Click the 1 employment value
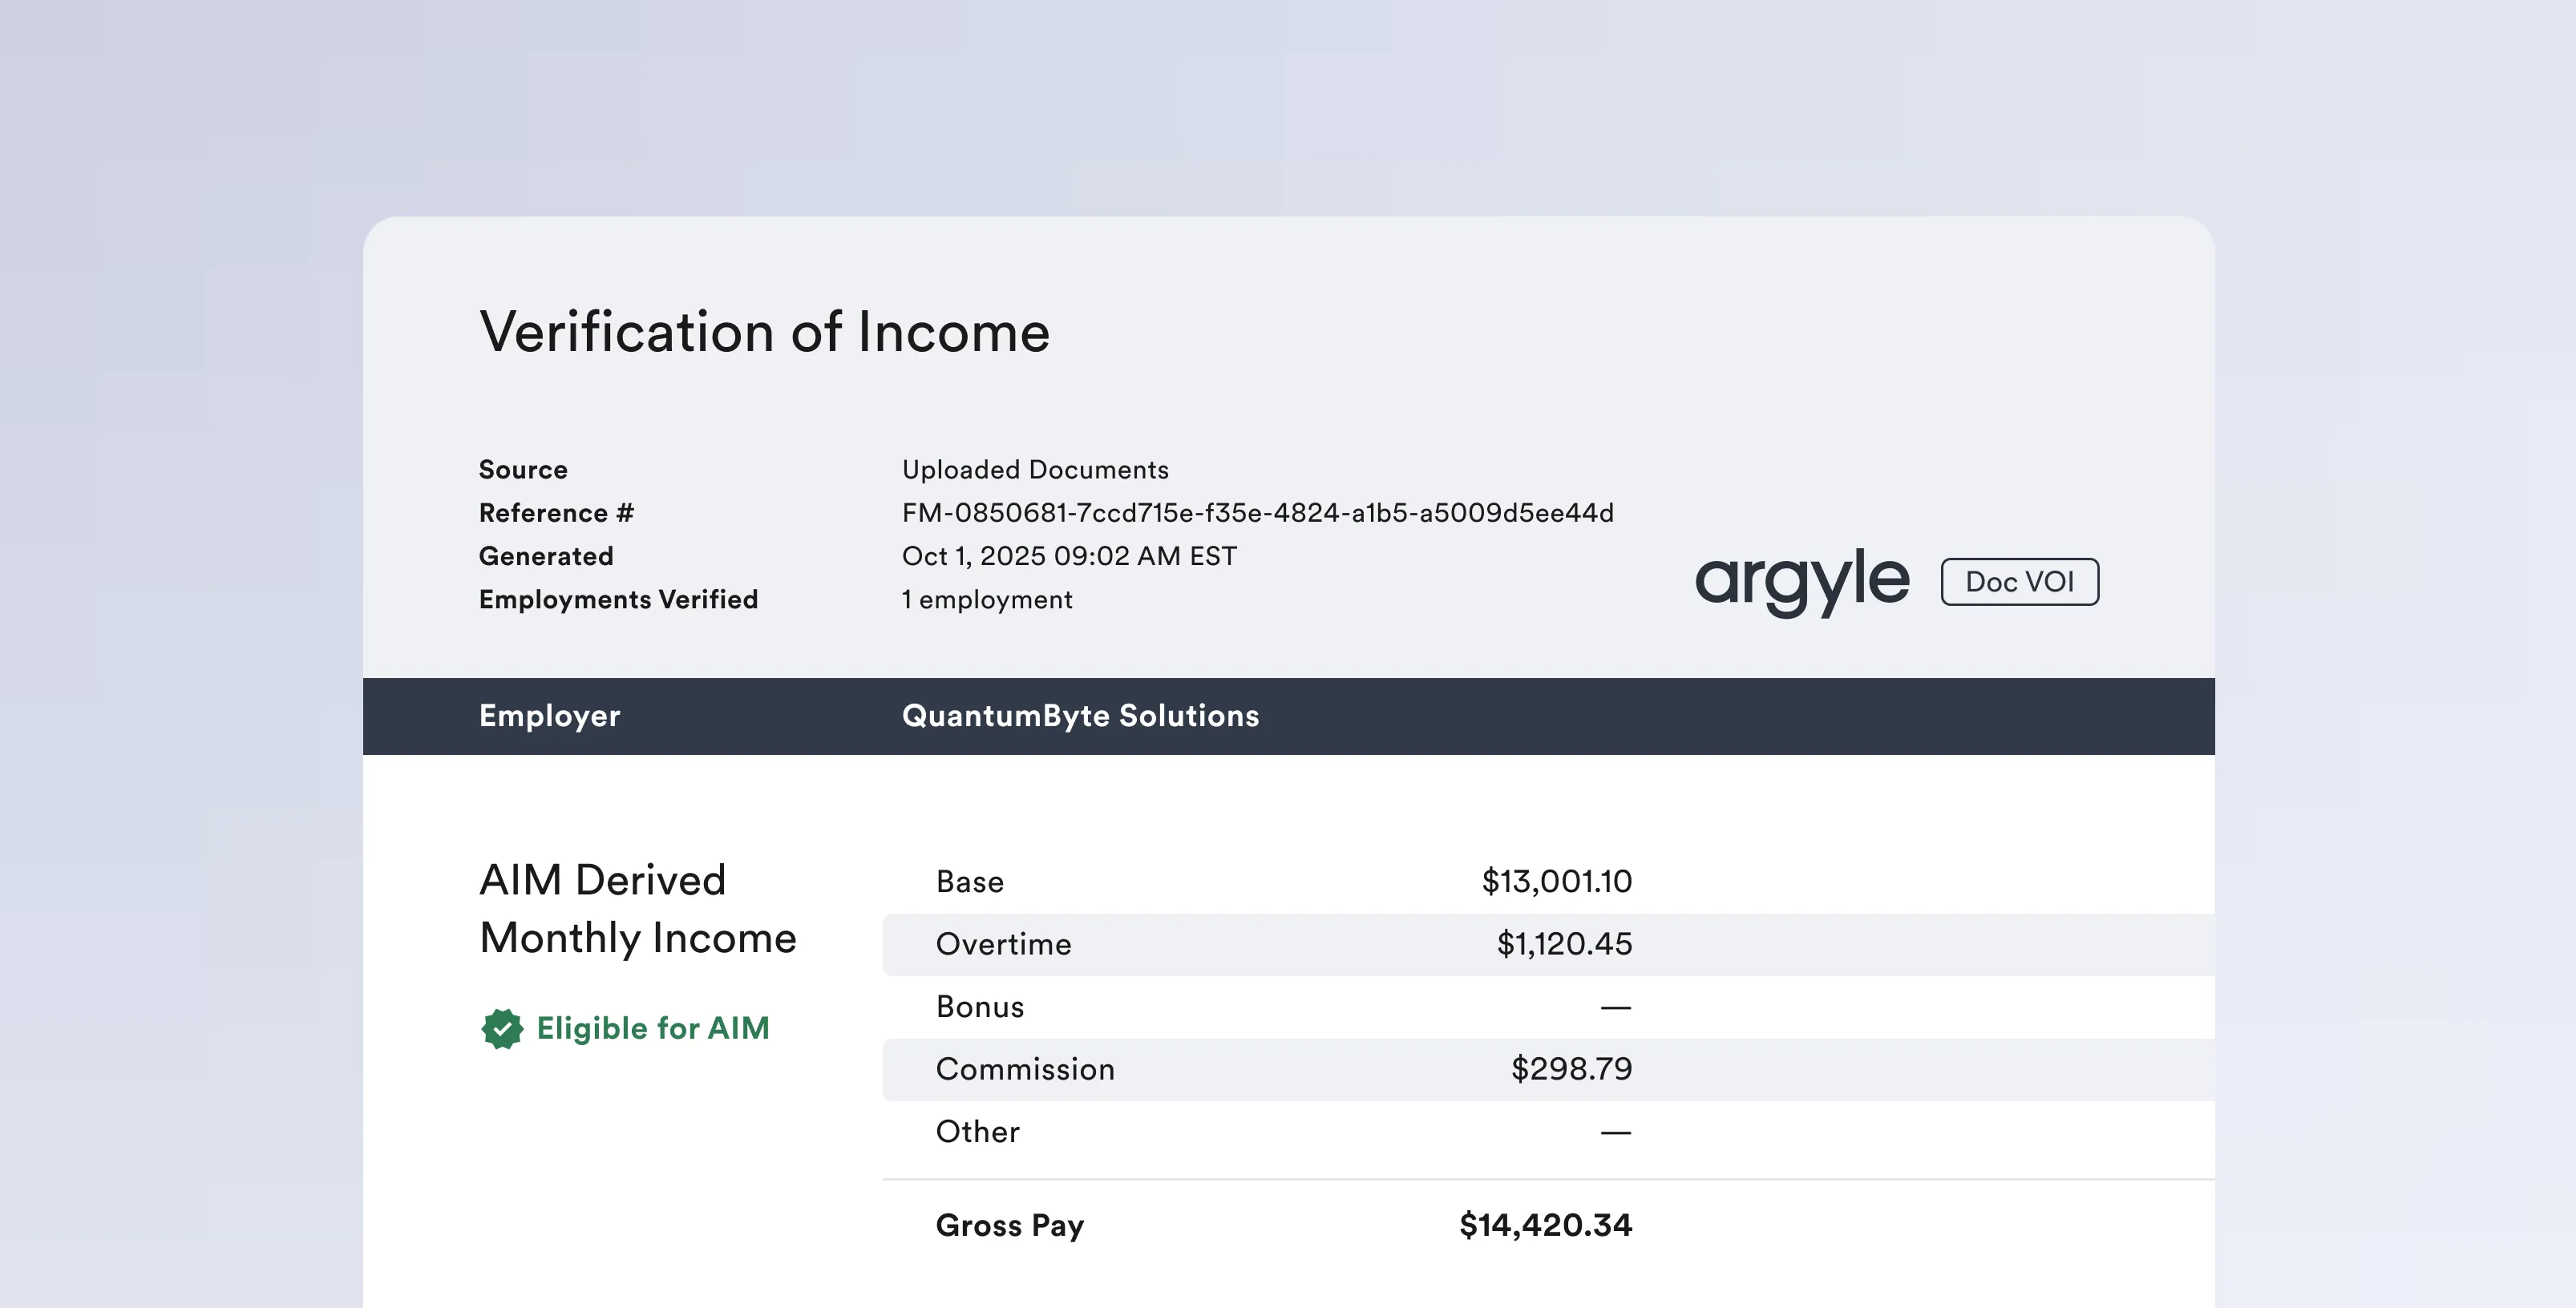Viewport: 2576px width, 1308px height. (986, 600)
